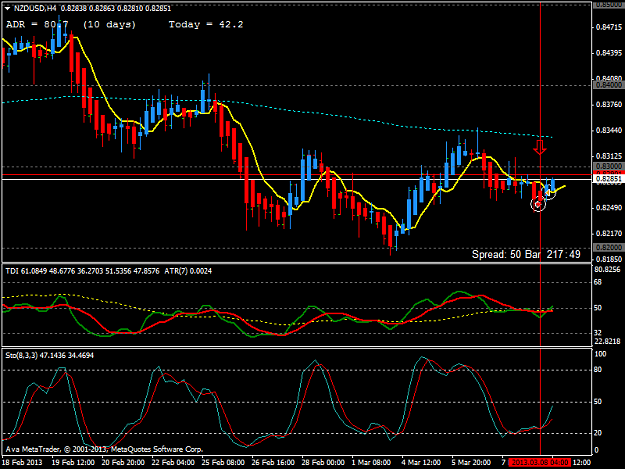625x469 pixels.
Task: Click the 0.82490 price axis value
Action: [609, 208]
